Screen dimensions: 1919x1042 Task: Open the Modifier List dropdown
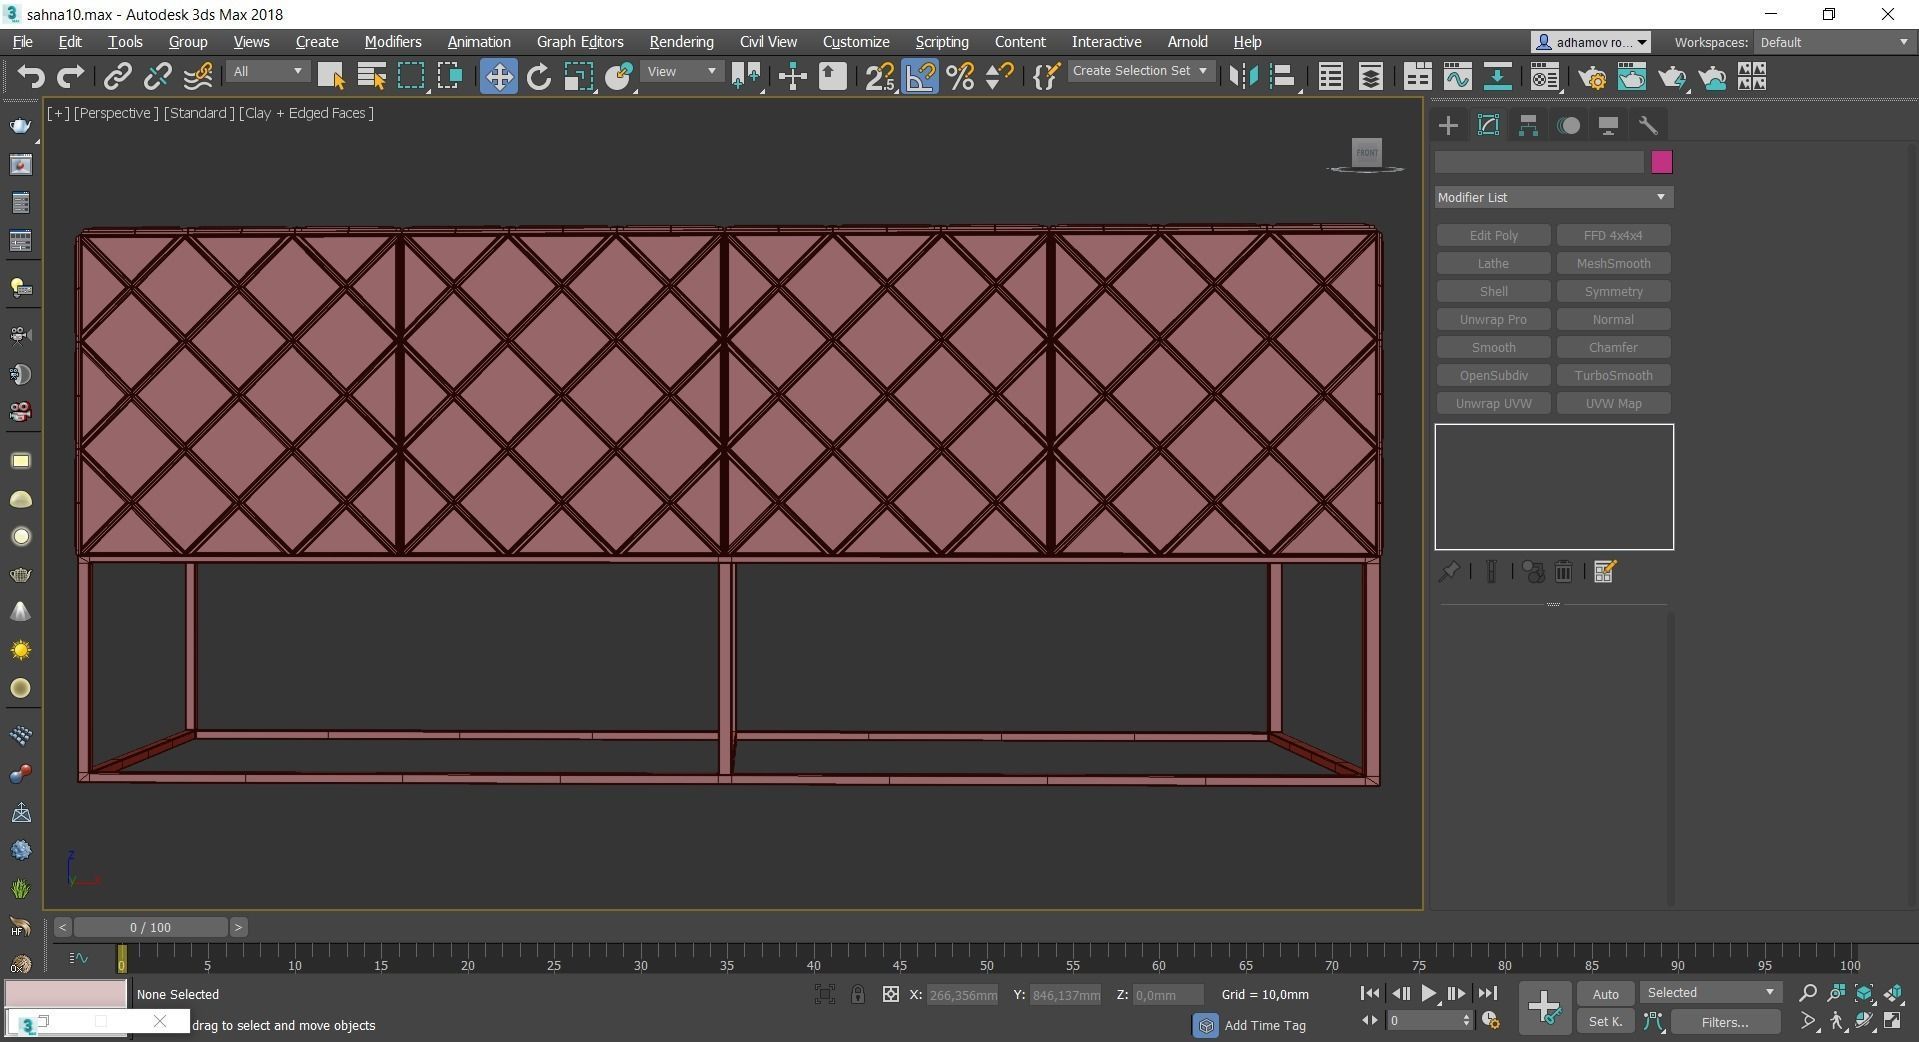tap(1553, 197)
